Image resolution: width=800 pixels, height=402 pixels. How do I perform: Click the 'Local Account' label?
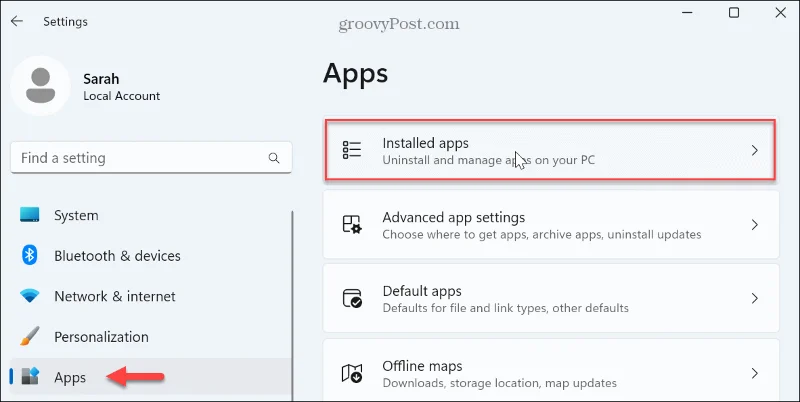point(121,96)
